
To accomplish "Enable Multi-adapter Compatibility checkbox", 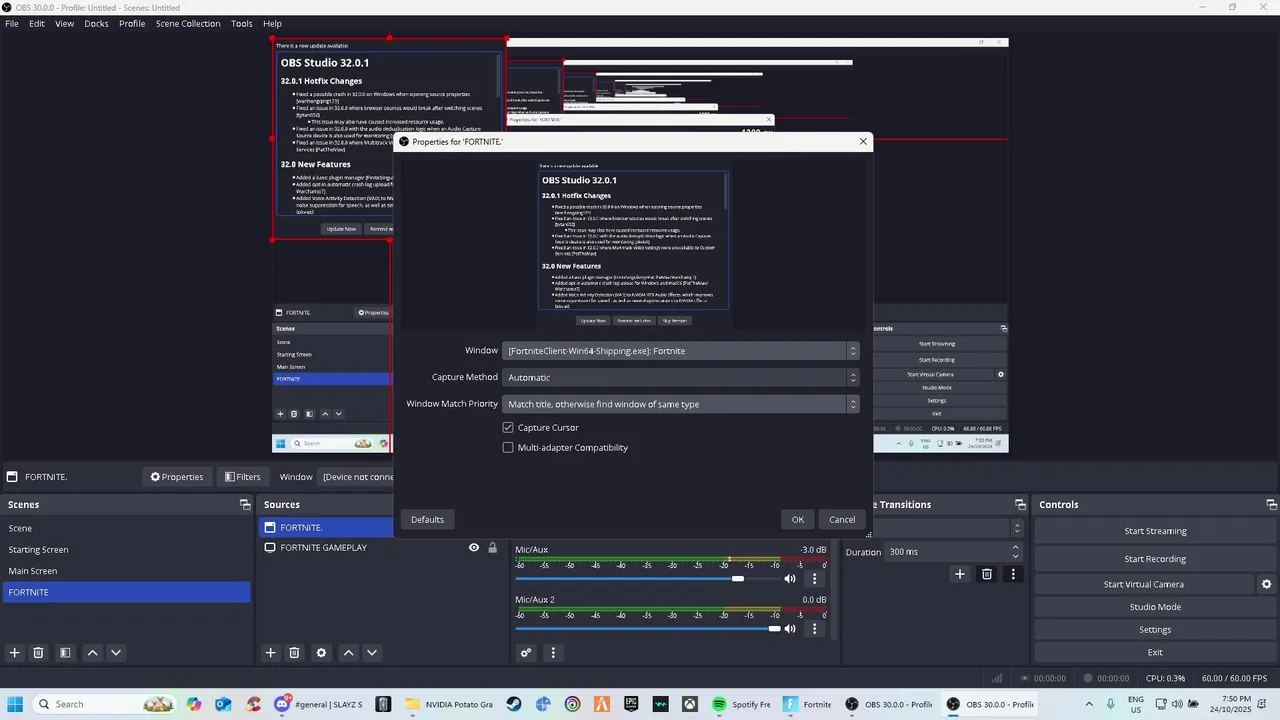I will tap(508, 448).
